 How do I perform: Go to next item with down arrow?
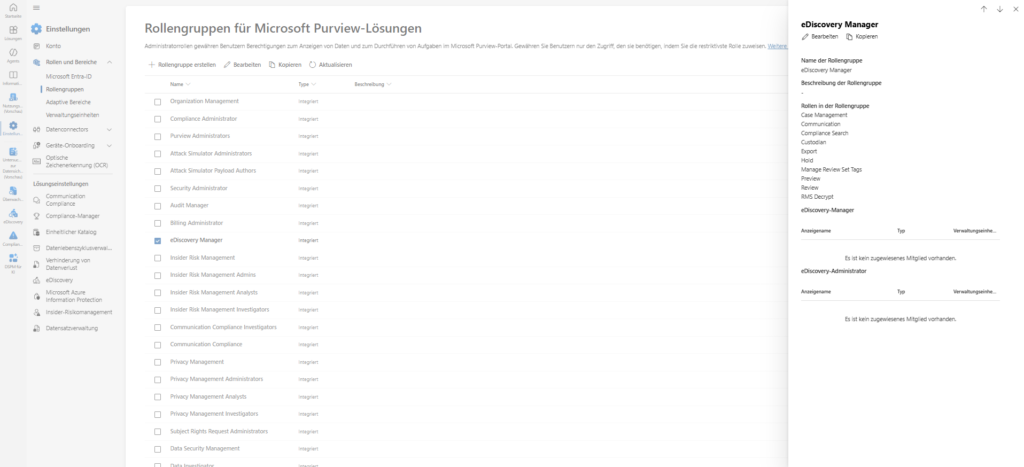tap(1000, 9)
